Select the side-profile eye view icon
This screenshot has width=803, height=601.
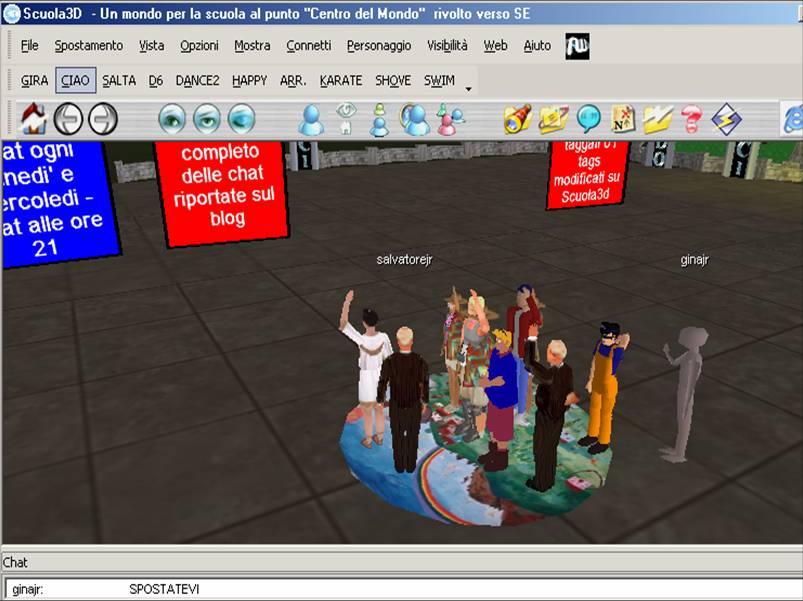241,119
